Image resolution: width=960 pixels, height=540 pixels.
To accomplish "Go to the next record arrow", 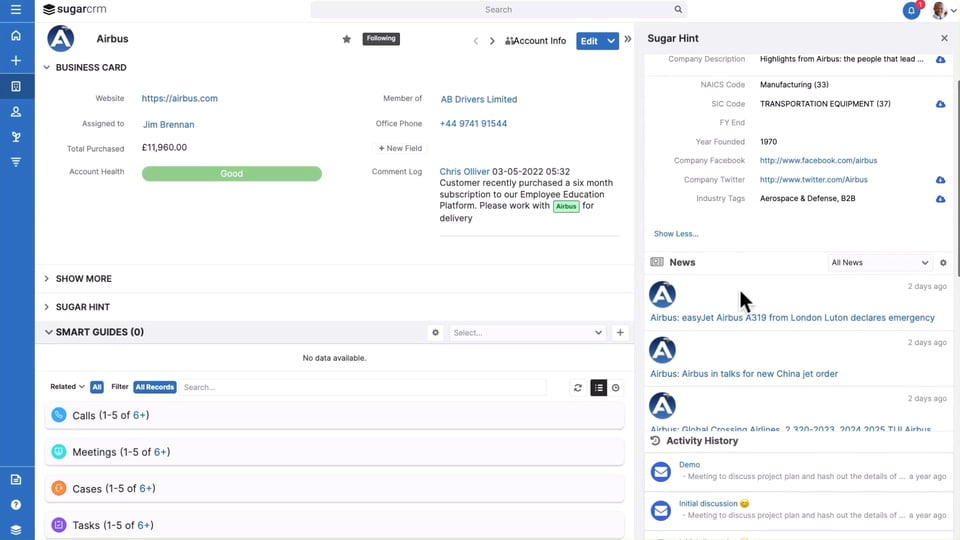I will 492,41.
